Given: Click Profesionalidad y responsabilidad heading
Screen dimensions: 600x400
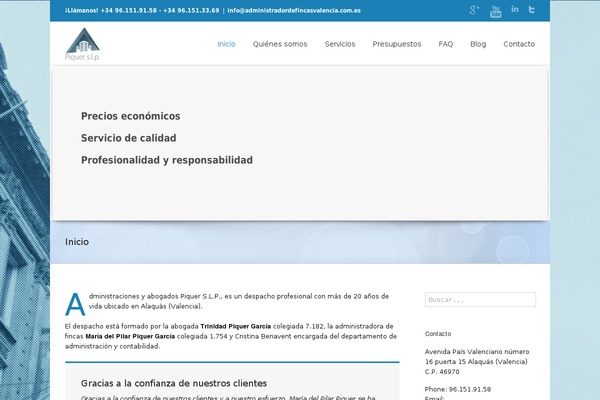Looking at the screenshot, I should coord(167,160).
